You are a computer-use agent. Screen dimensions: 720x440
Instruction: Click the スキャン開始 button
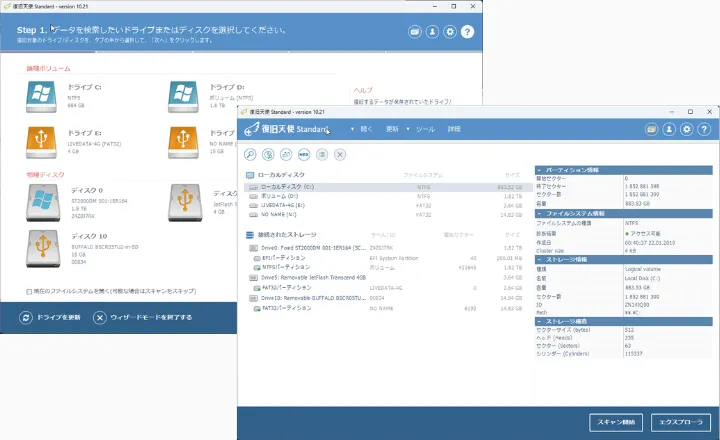[616, 422]
